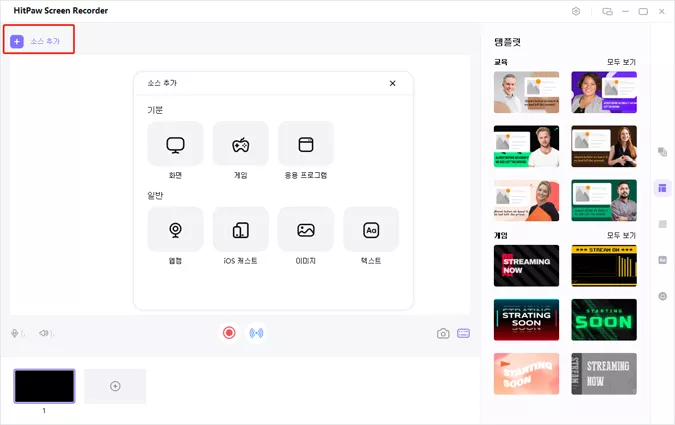Viewport: 675px width, 425px height.
Task: Select 게임 (Game) source icon
Action: [240, 144]
